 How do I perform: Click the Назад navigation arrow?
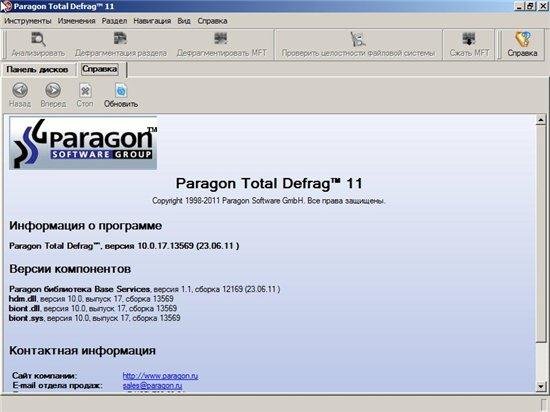(20, 90)
